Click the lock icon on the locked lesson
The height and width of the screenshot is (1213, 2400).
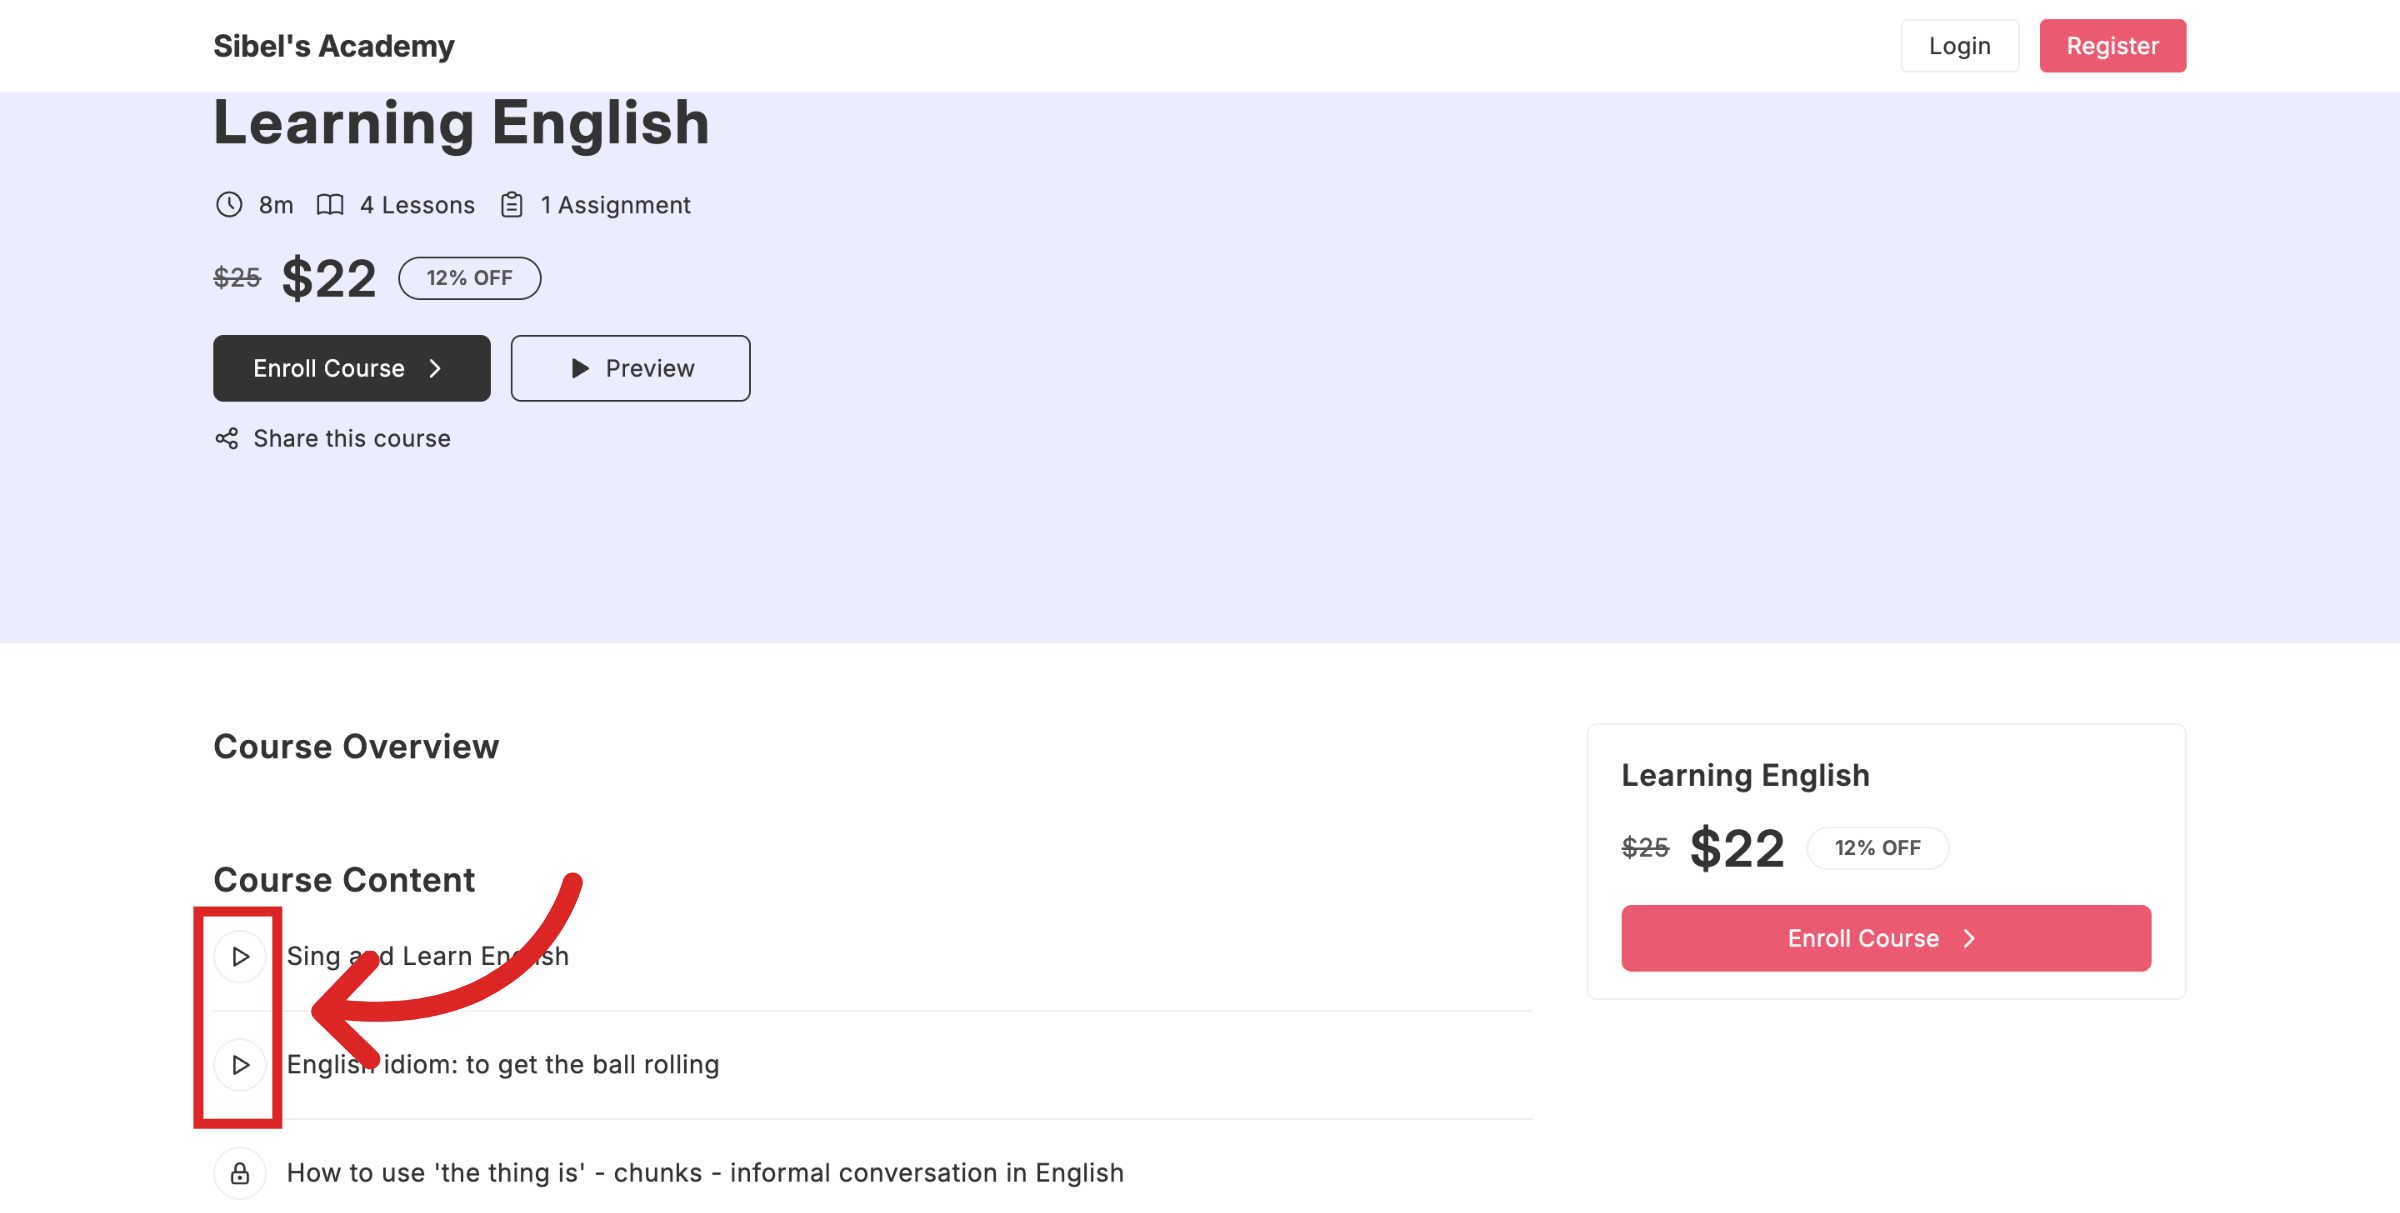tap(240, 1172)
